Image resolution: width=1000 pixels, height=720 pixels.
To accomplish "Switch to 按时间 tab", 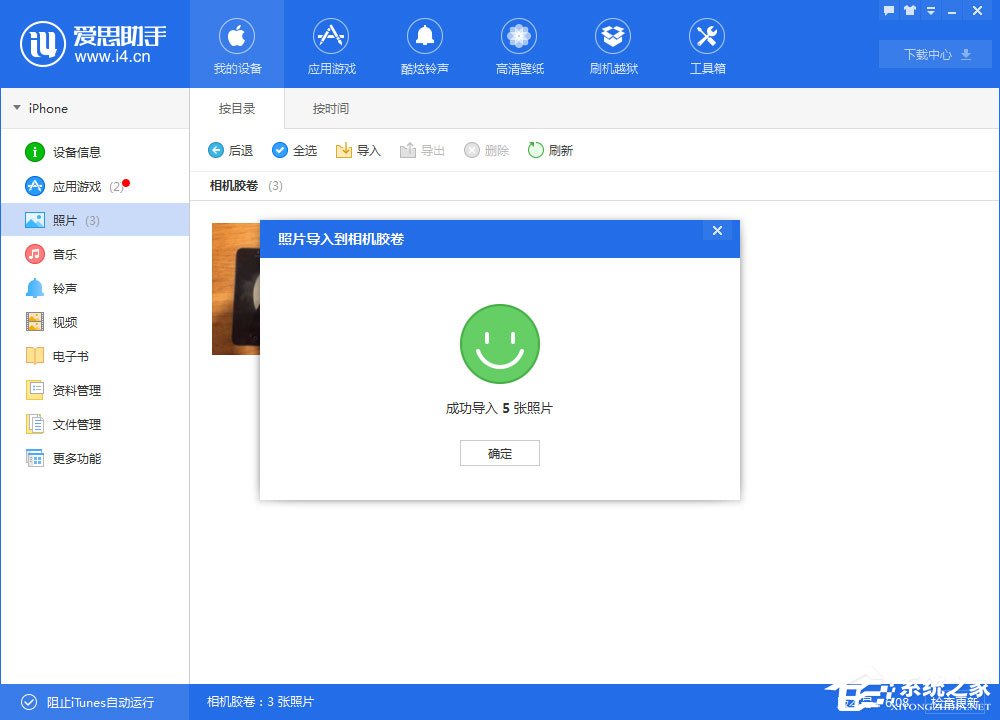I will [x=330, y=108].
